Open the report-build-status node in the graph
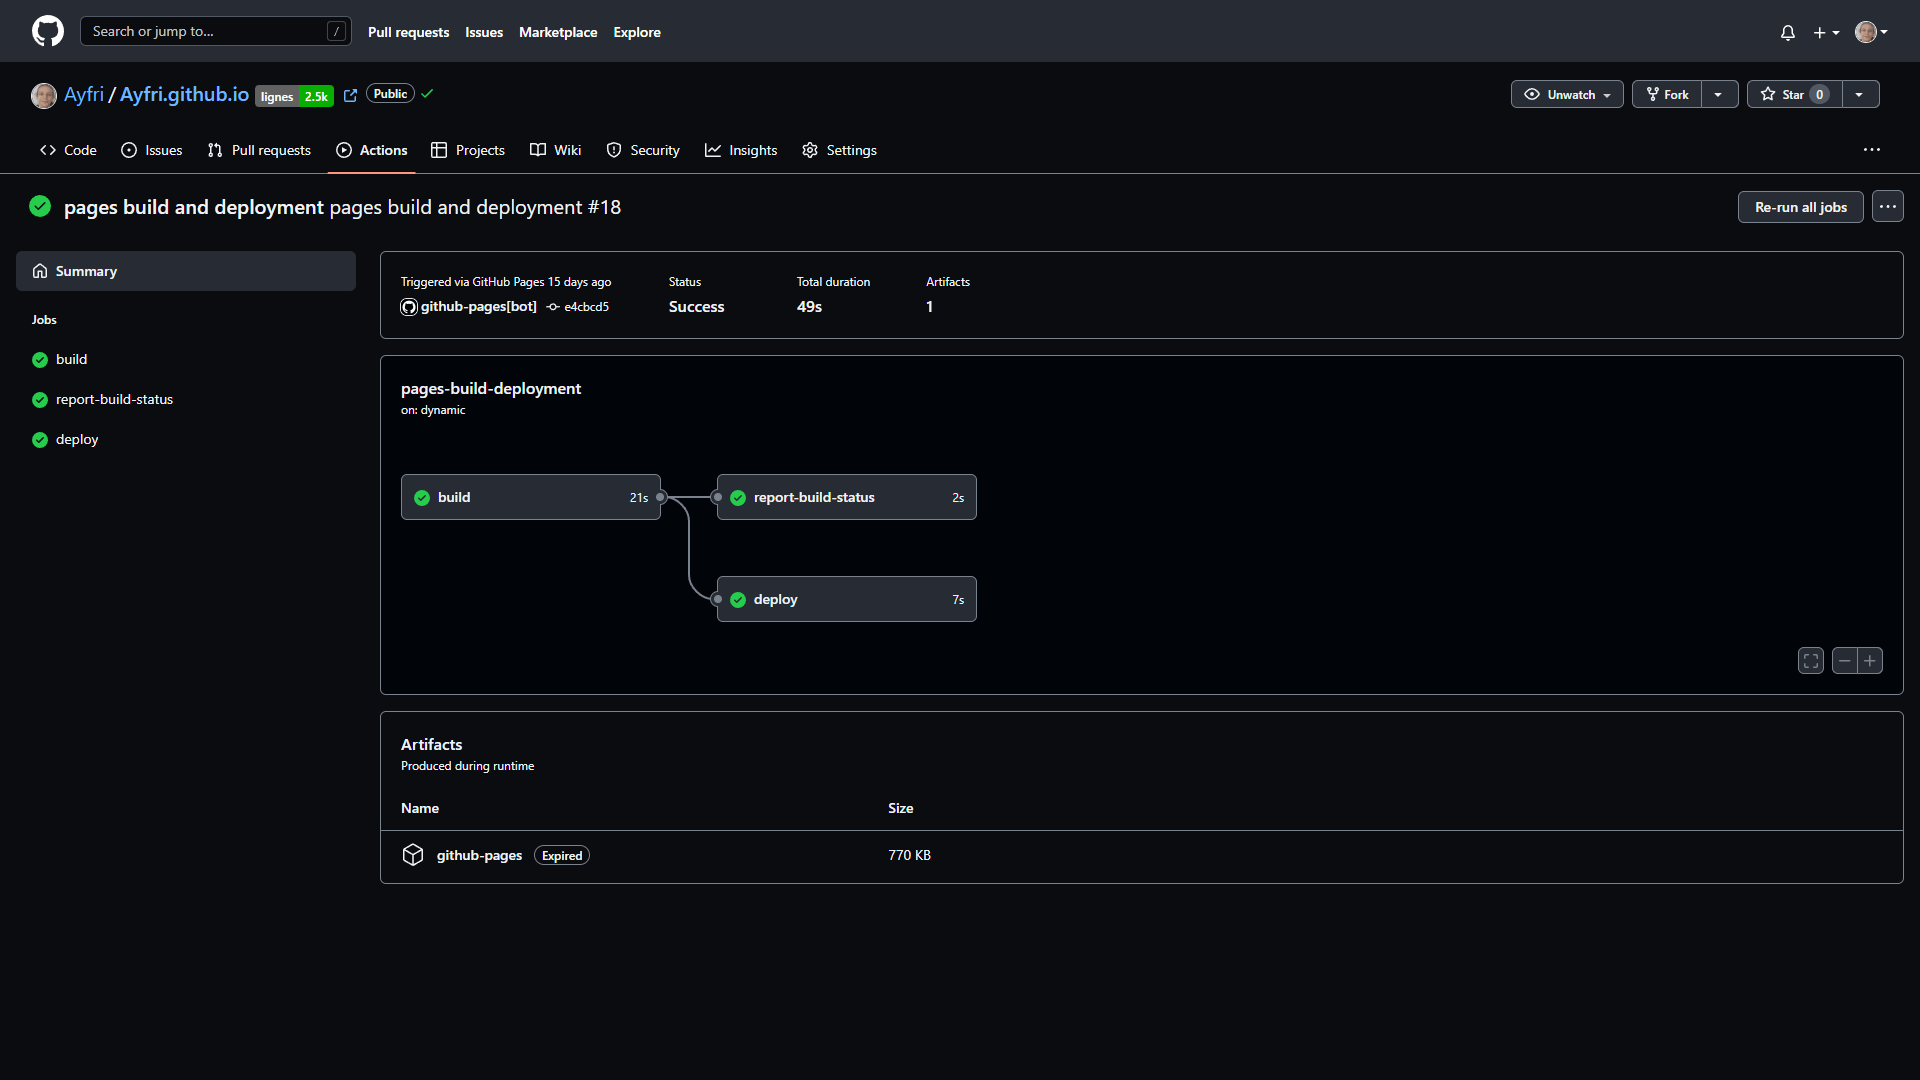Viewport: 1920px width, 1080px height. pyautogui.click(x=847, y=497)
